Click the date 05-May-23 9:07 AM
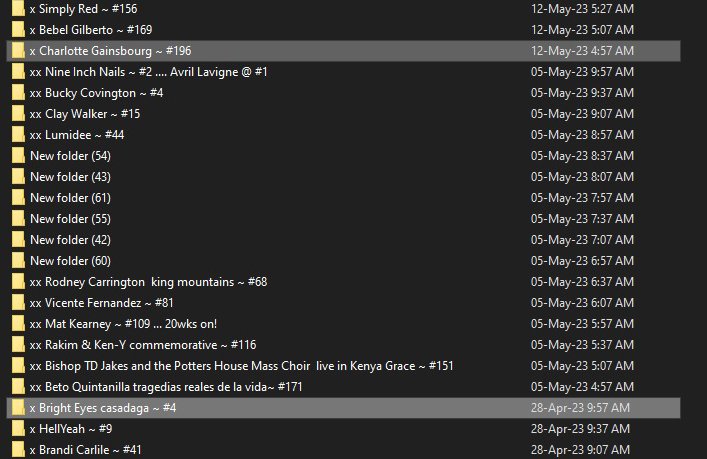707x459 pixels. 582,114
